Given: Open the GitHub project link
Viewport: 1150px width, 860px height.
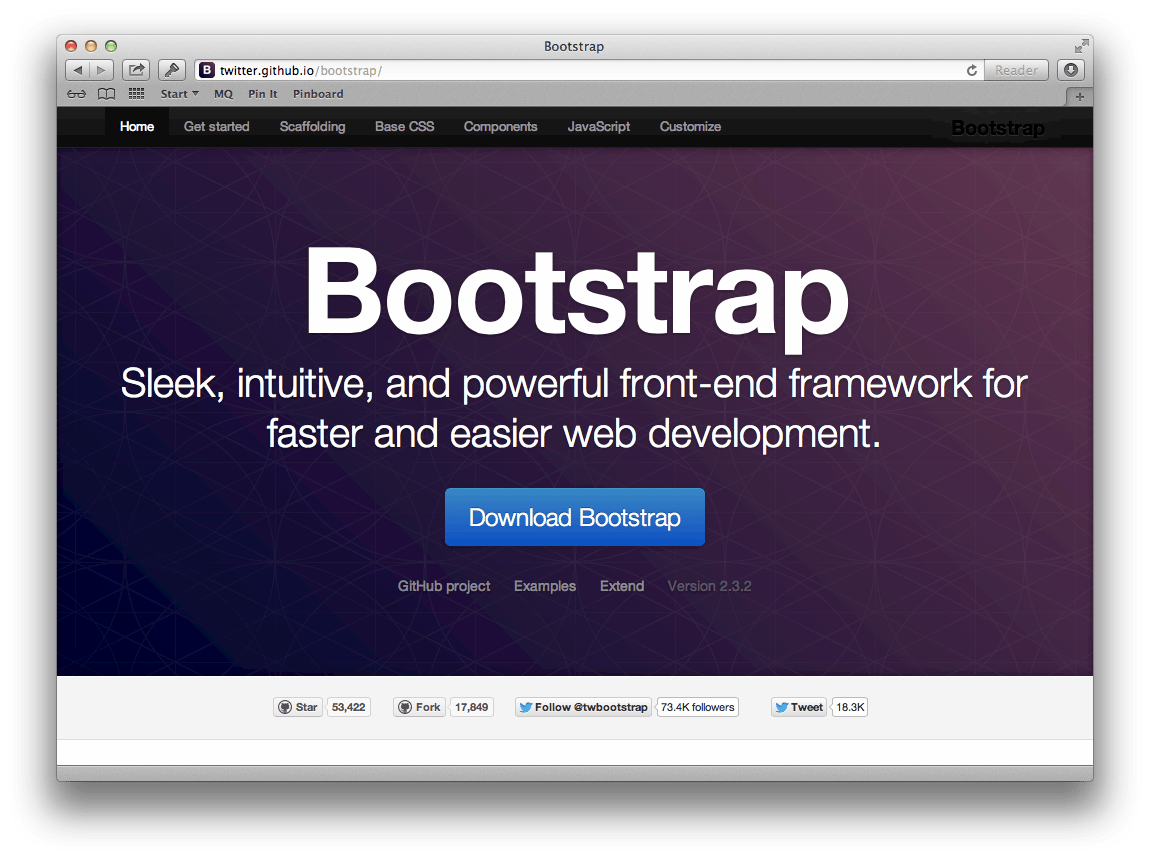Looking at the screenshot, I should point(444,586).
